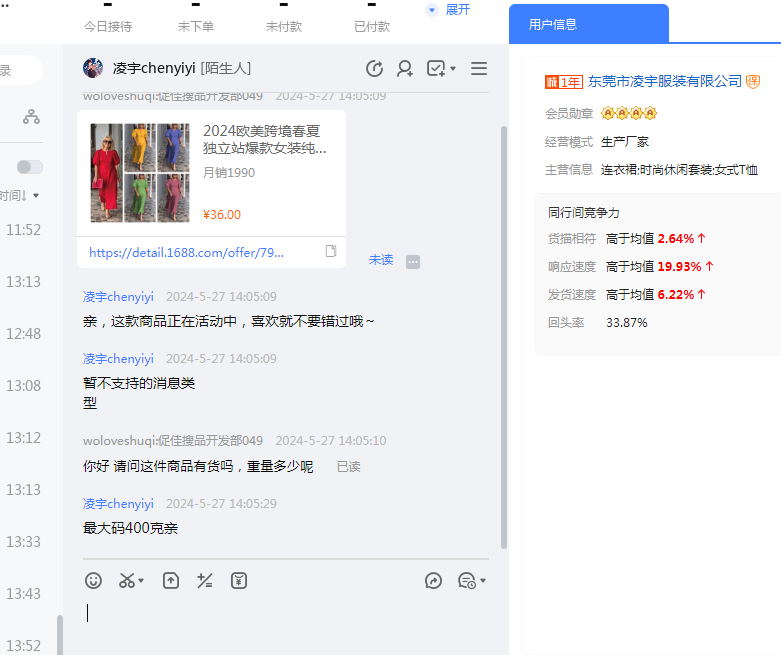Click the yuan payment icon in toolbar

pyautogui.click(x=239, y=580)
